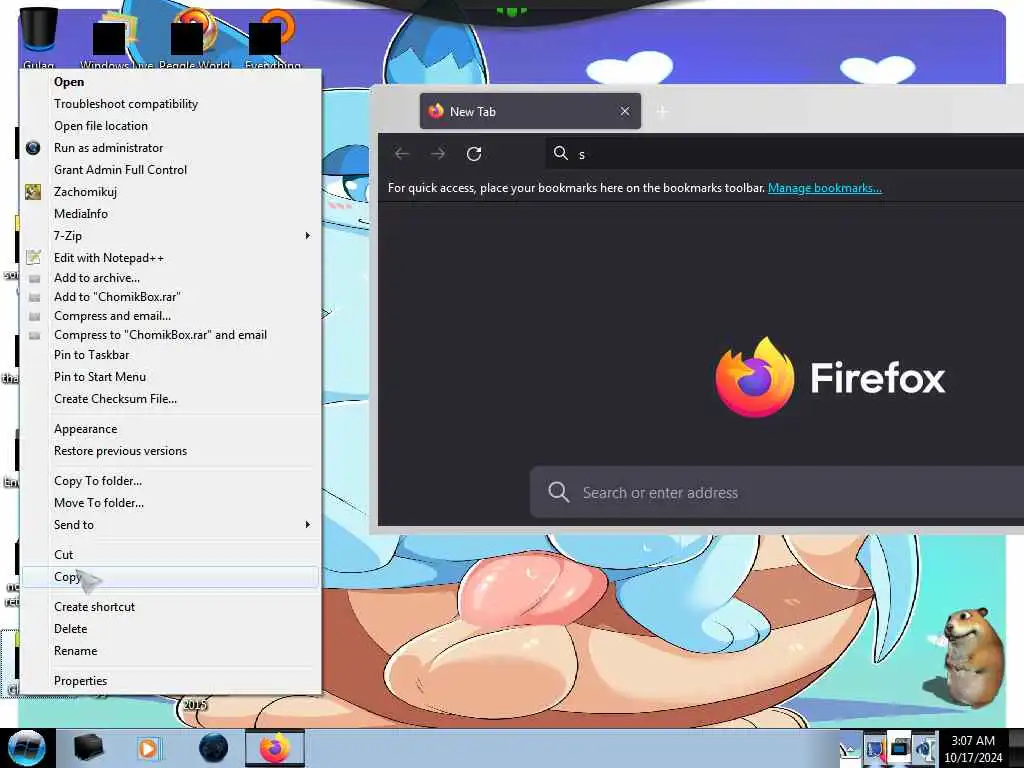Choose Run as administrator
Screen dimensions: 1024x768
pos(171,148)
